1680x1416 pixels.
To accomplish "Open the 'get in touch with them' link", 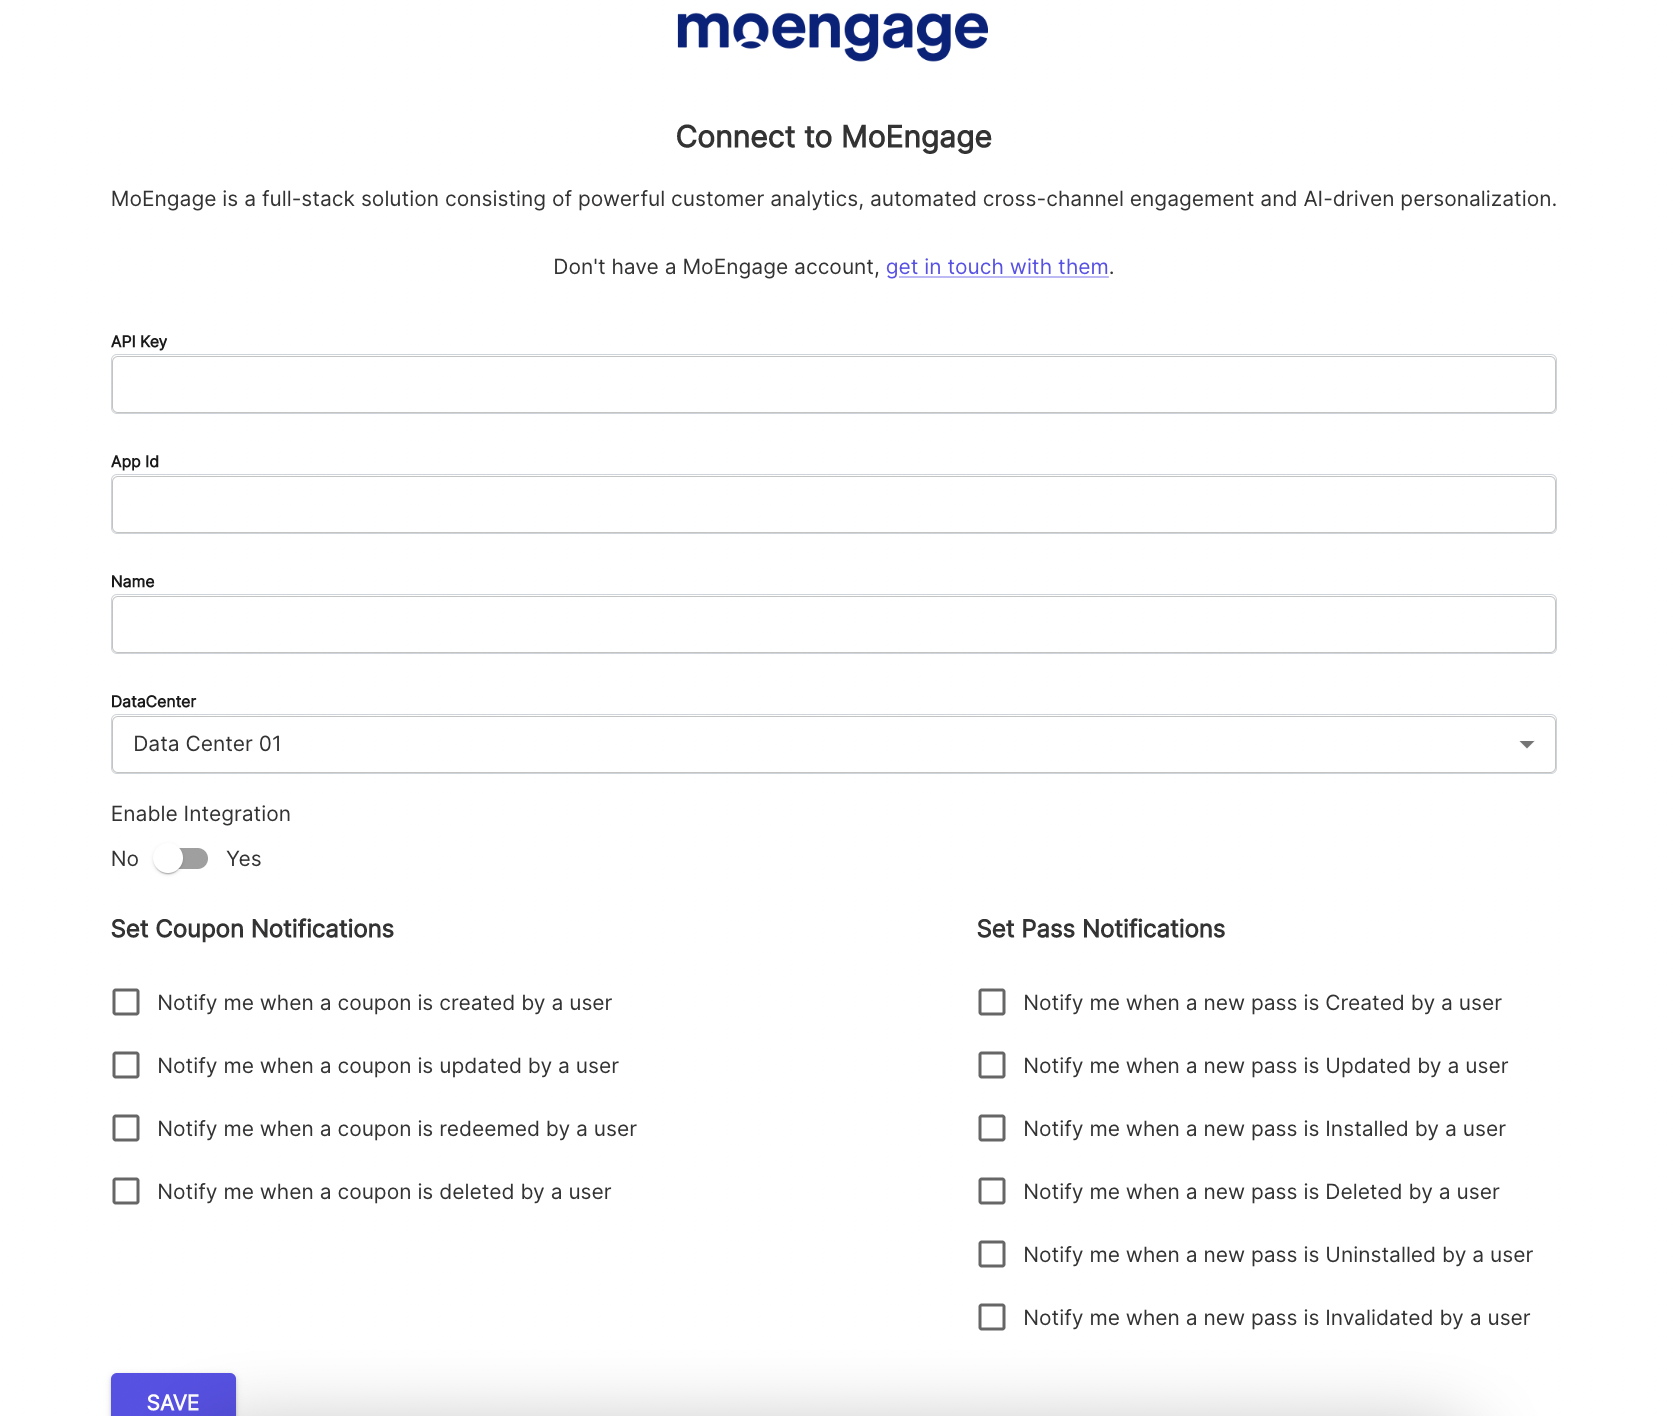I will click(997, 267).
